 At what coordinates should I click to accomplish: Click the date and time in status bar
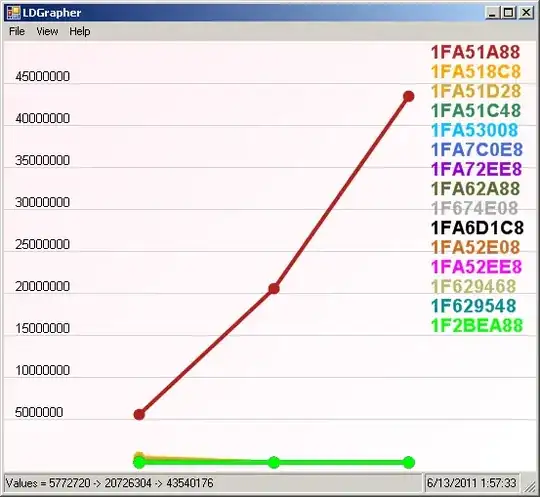click(x=472, y=483)
